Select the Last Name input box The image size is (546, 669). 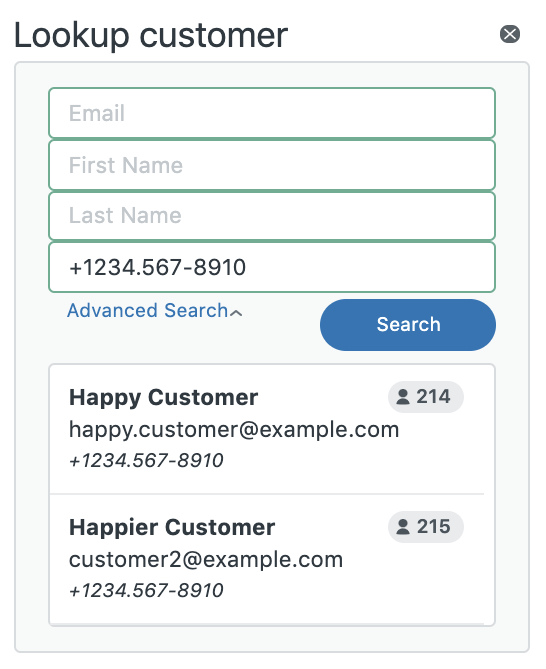(x=272, y=215)
